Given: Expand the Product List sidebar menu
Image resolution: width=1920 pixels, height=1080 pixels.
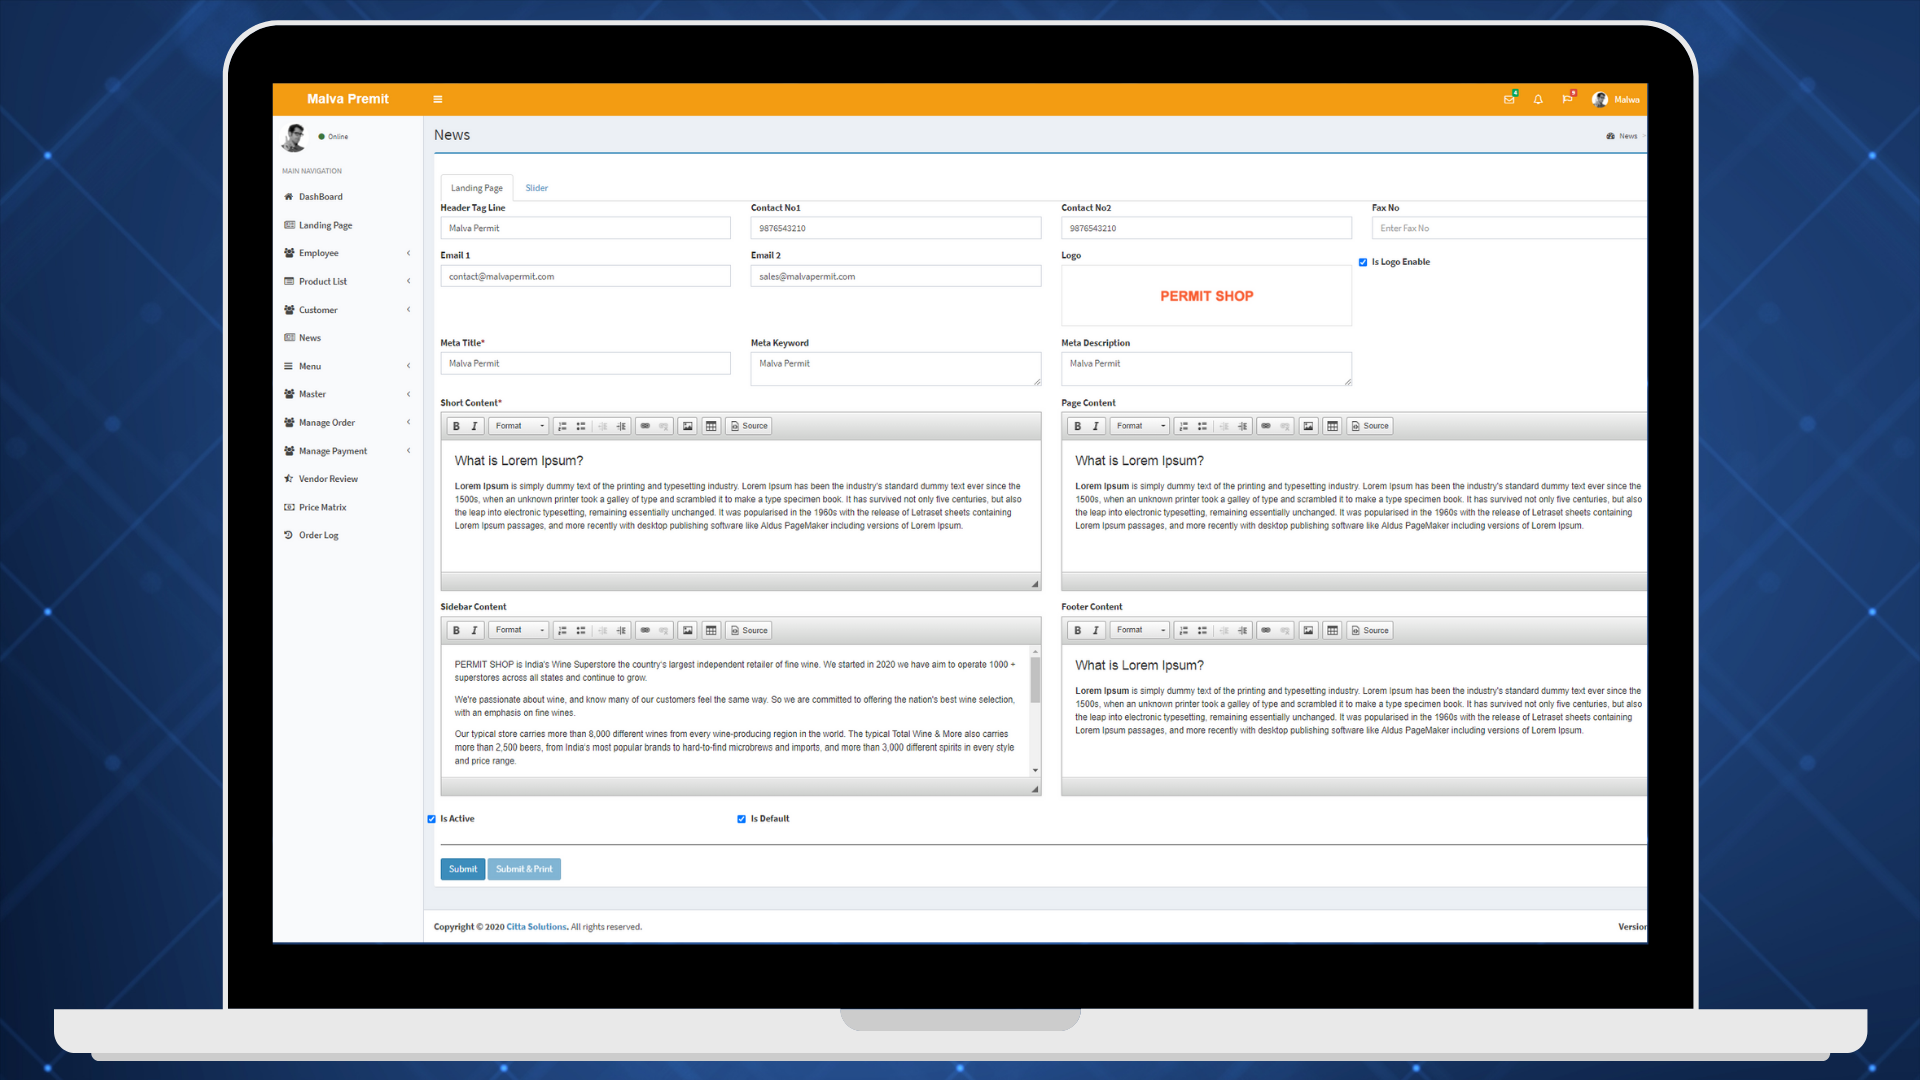Looking at the screenshot, I should click(347, 282).
